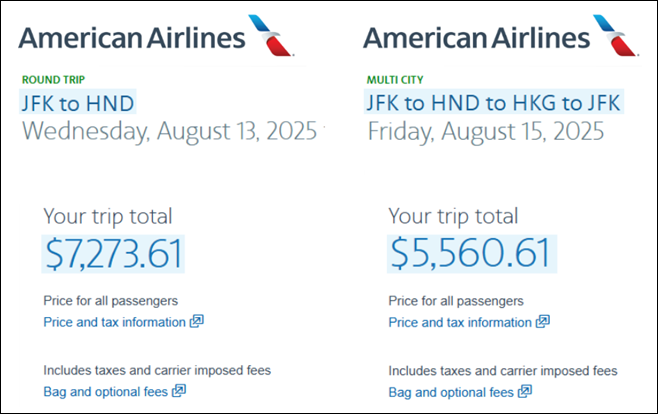Select the JFK to HND route heading
This screenshot has width=658, height=414.
pos(78,102)
